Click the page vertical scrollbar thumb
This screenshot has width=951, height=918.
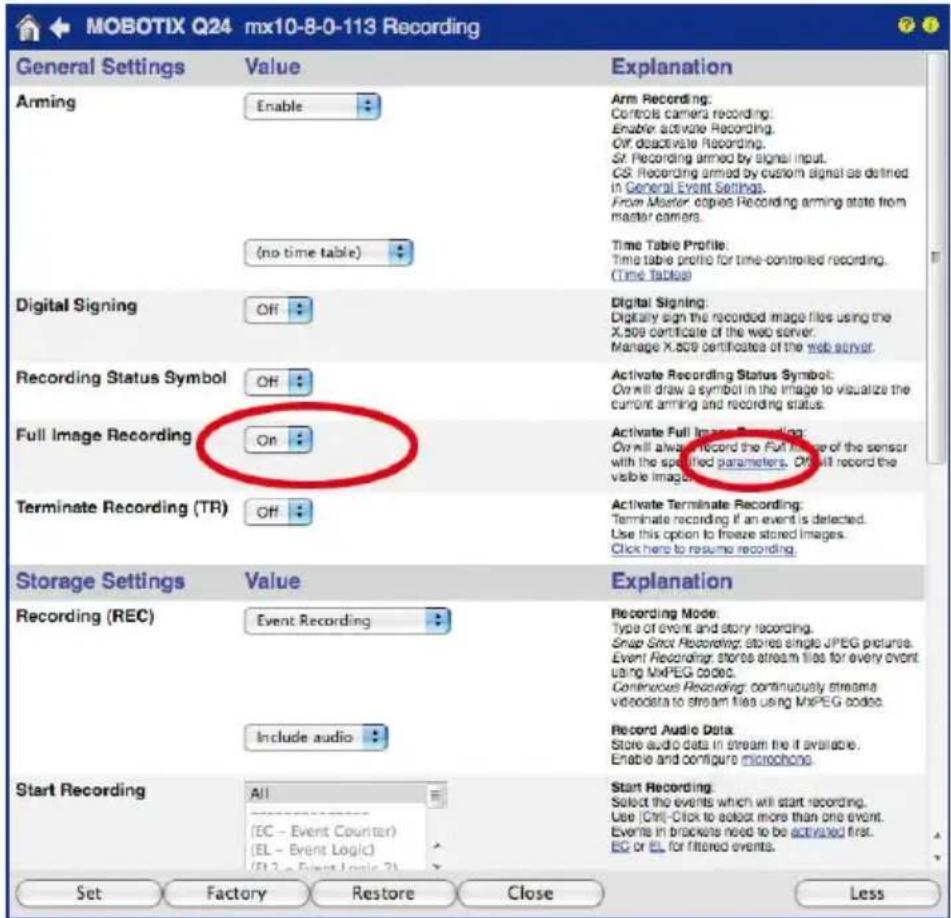(x=936, y=257)
